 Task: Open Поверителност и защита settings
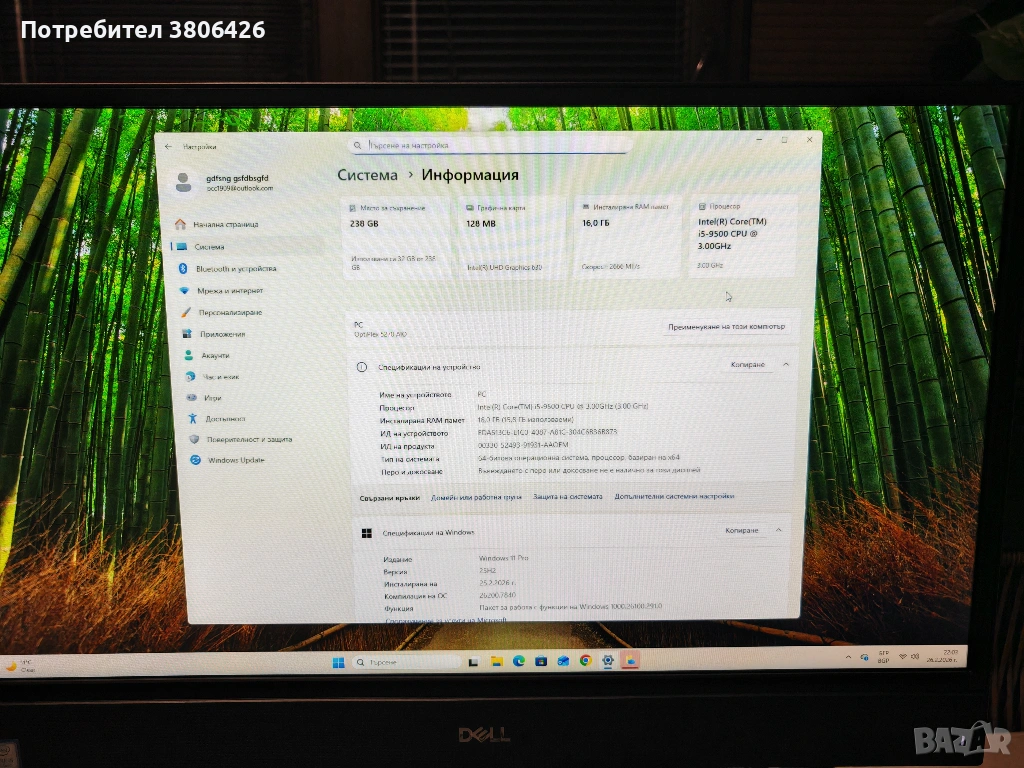(248, 439)
